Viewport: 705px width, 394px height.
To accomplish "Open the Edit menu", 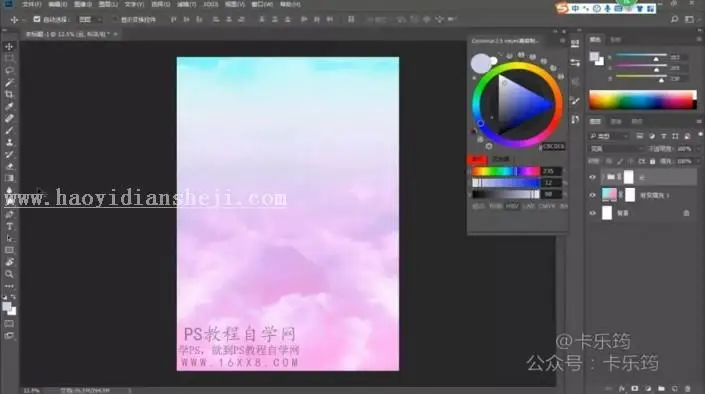I will click(x=58, y=4).
